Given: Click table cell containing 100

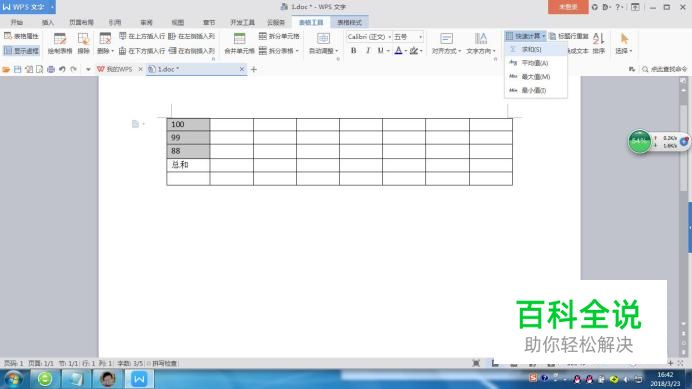Looking at the screenshot, I should (x=188, y=125).
